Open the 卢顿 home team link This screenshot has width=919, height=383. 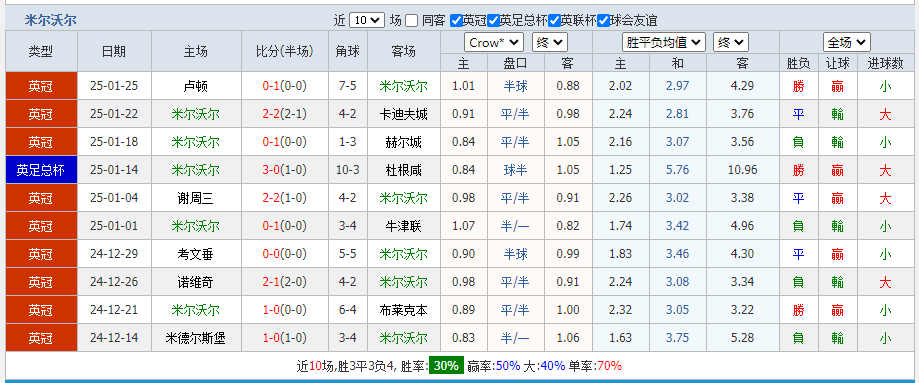pos(196,86)
